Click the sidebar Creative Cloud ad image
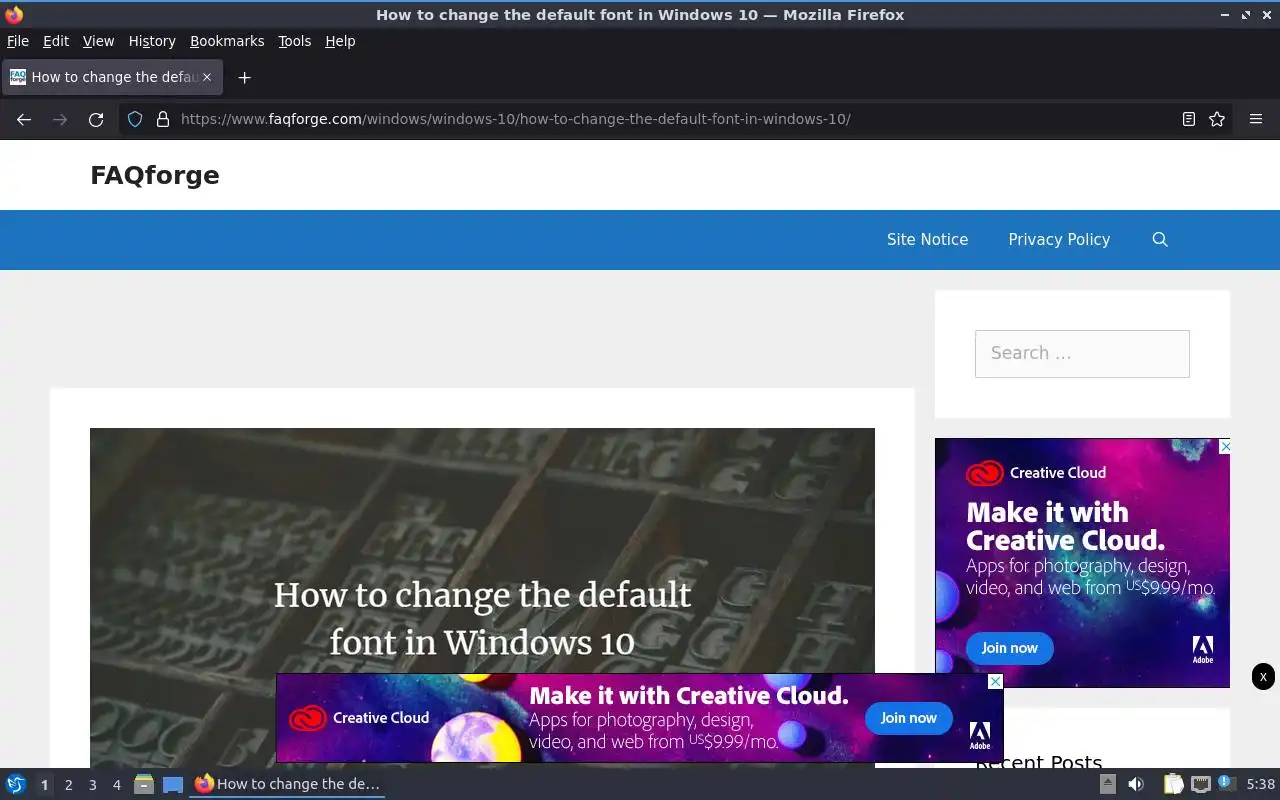 1082,562
